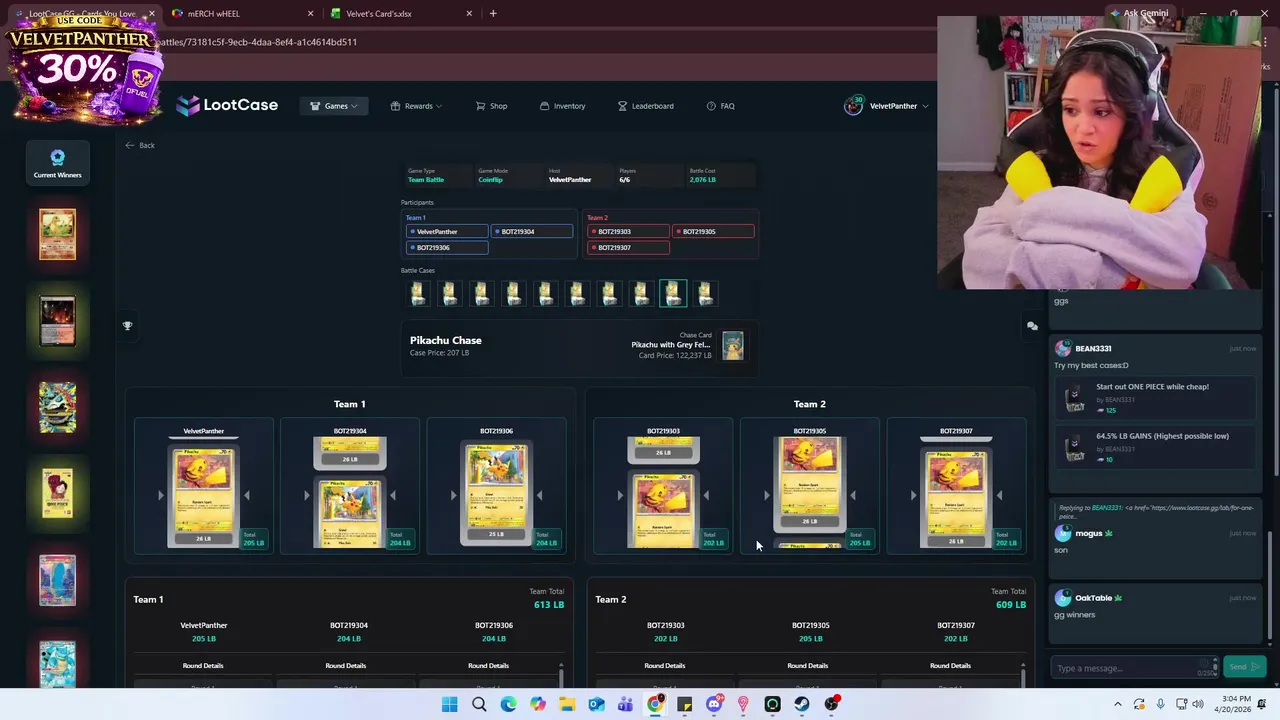Expand the Games dropdown menu
1280x720 pixels.
[x=334, y=106]
